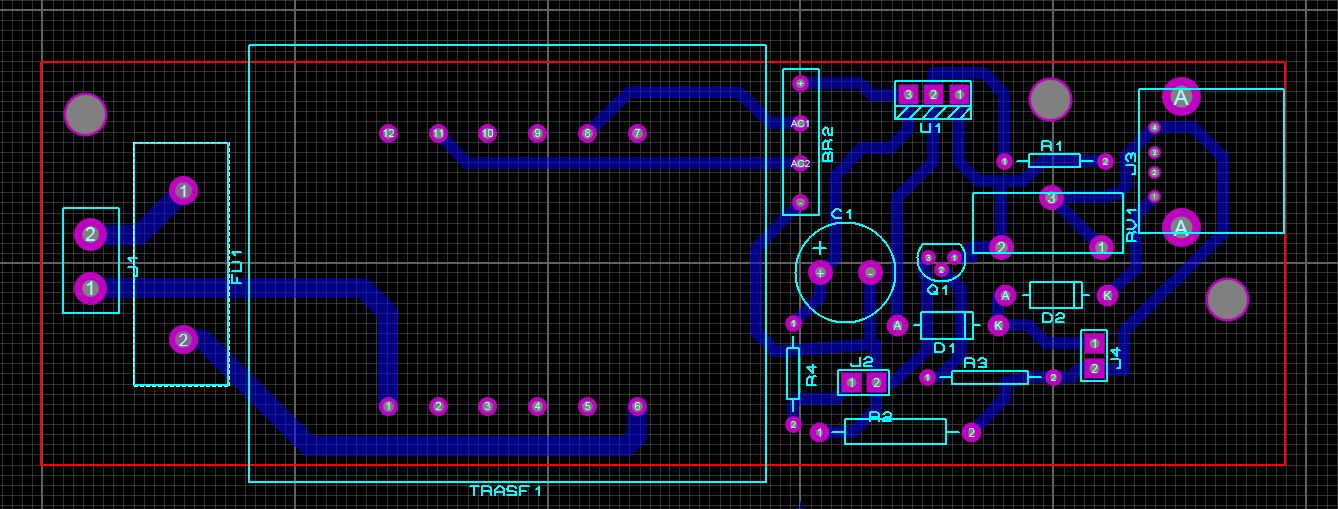This screenshot has height=509, width=1338.
Task: Select the AC1 pad of bridge BR2
Action: click(x=800, y=124)
